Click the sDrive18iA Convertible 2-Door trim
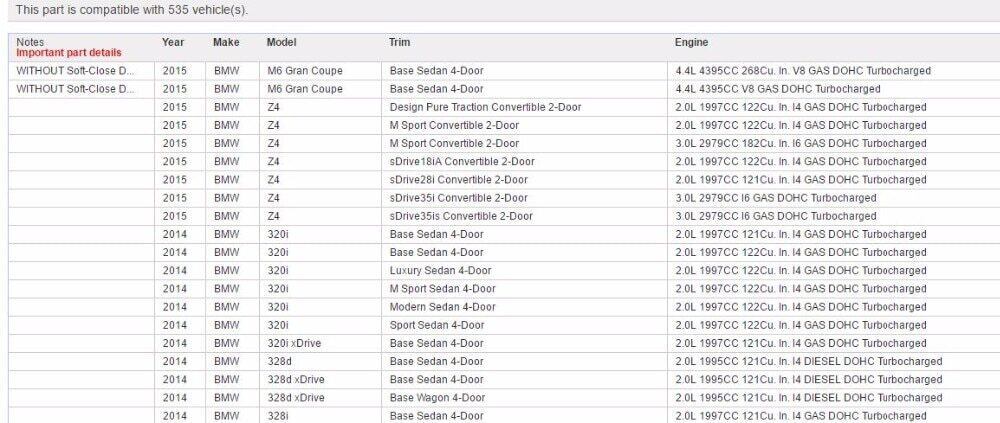 point(461,162)
